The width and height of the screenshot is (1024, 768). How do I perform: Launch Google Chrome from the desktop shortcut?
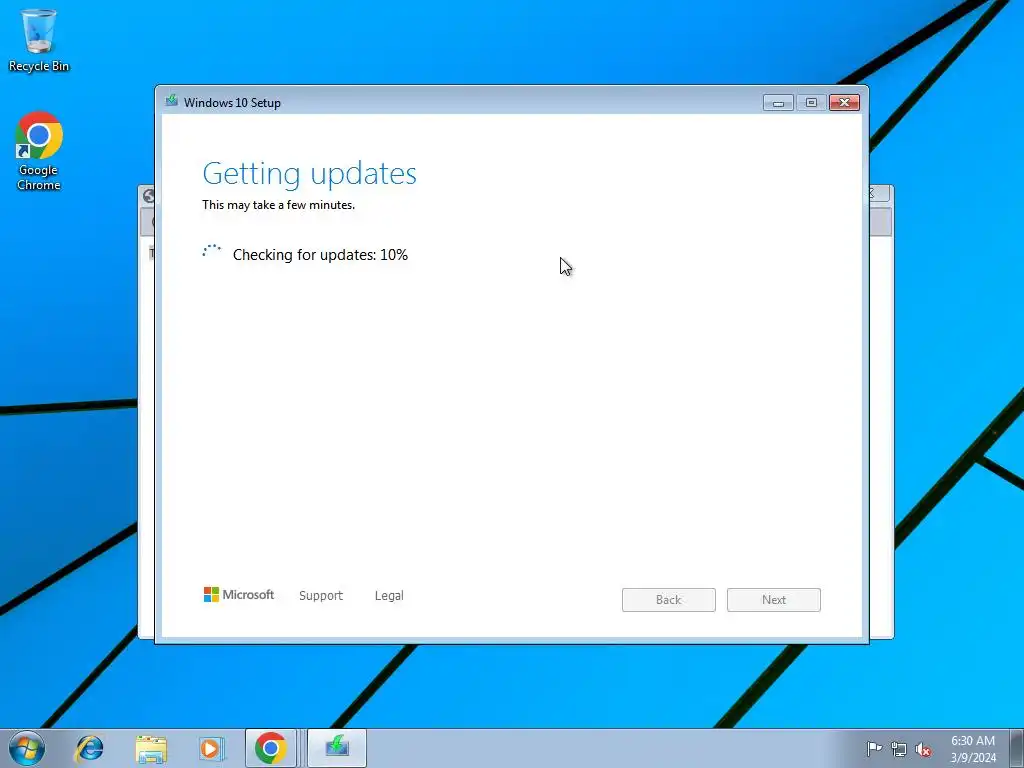(x=39, y=151)
